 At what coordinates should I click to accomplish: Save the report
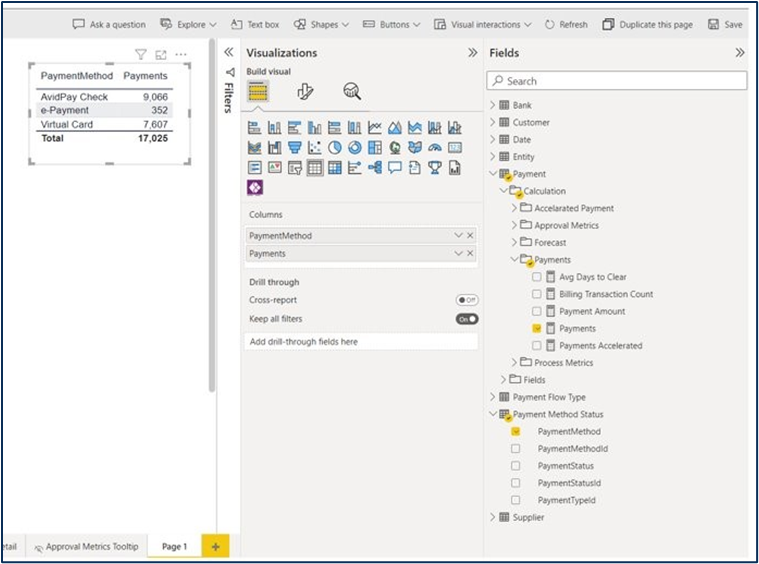tap(725, 24)
